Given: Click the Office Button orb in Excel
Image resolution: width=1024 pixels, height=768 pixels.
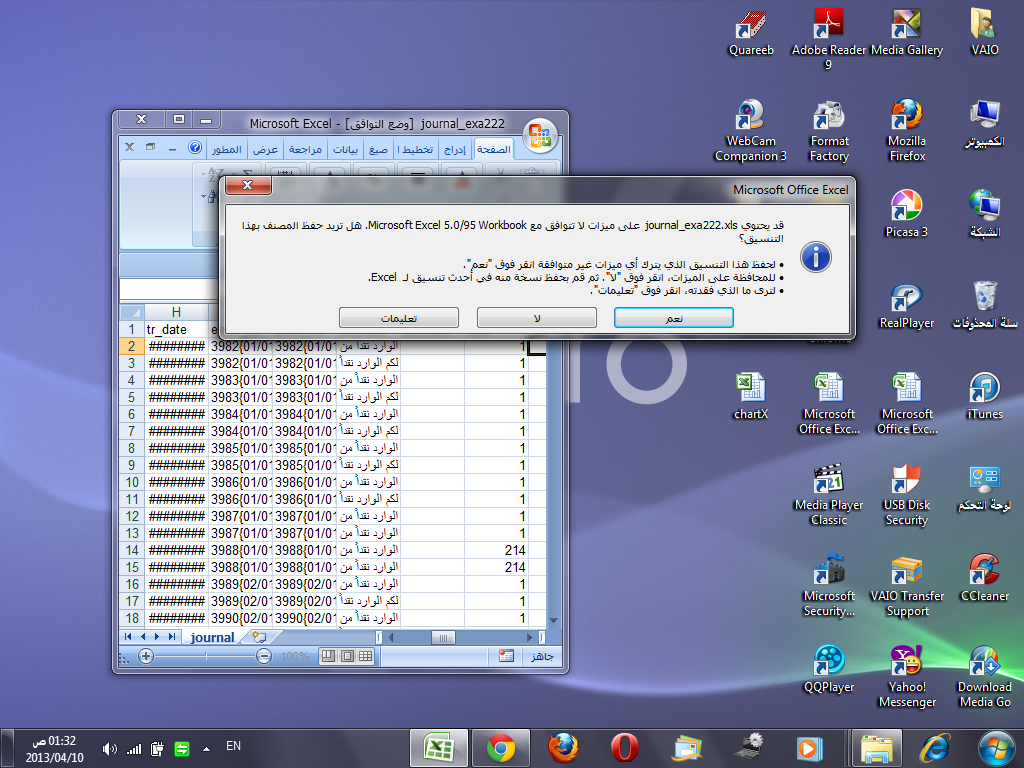Looking at the screenshot, I should (x=540, y=135).
